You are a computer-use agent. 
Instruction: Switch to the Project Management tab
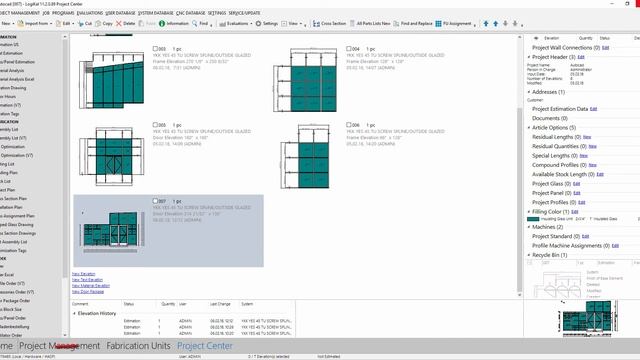[60, 346]
